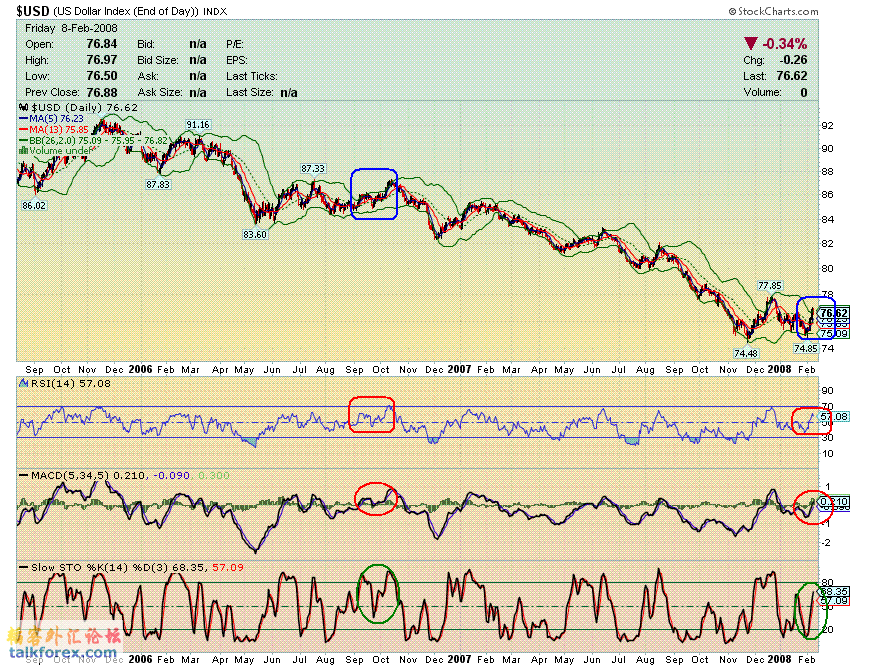The image size is (869, 668).
Task: Select the $USD ticker symbol in the title
Action: pos(33,11)
